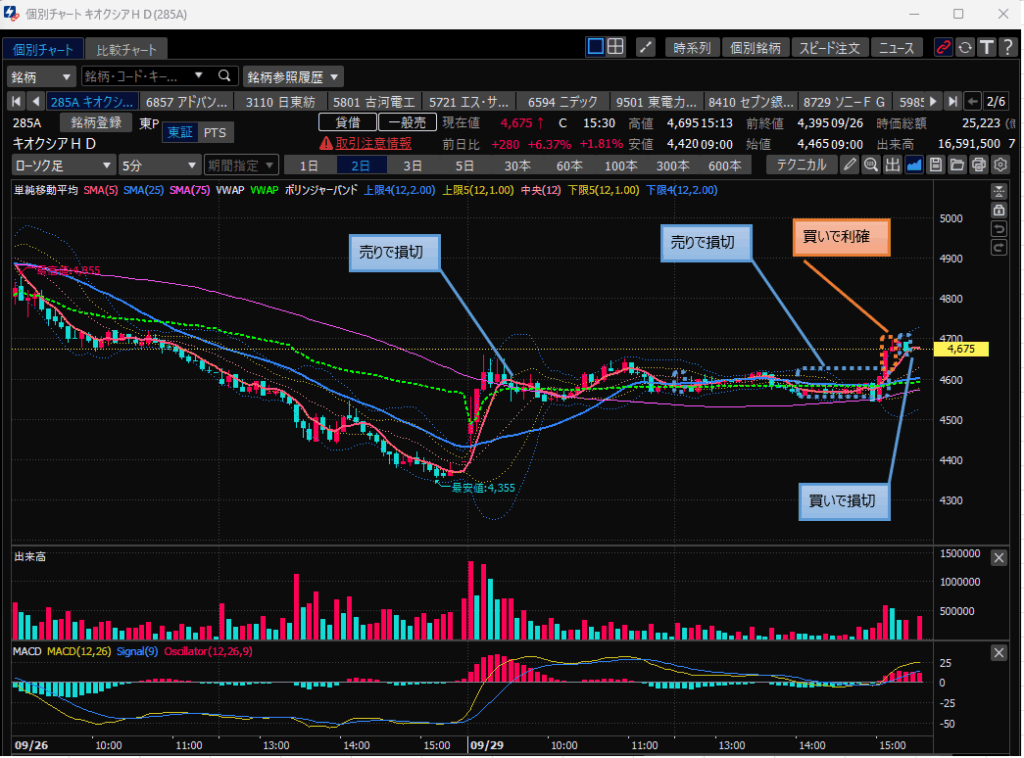Open chart settings gear icon
The height and width of the screenshot is (758, 1024).
coord(999,165)
